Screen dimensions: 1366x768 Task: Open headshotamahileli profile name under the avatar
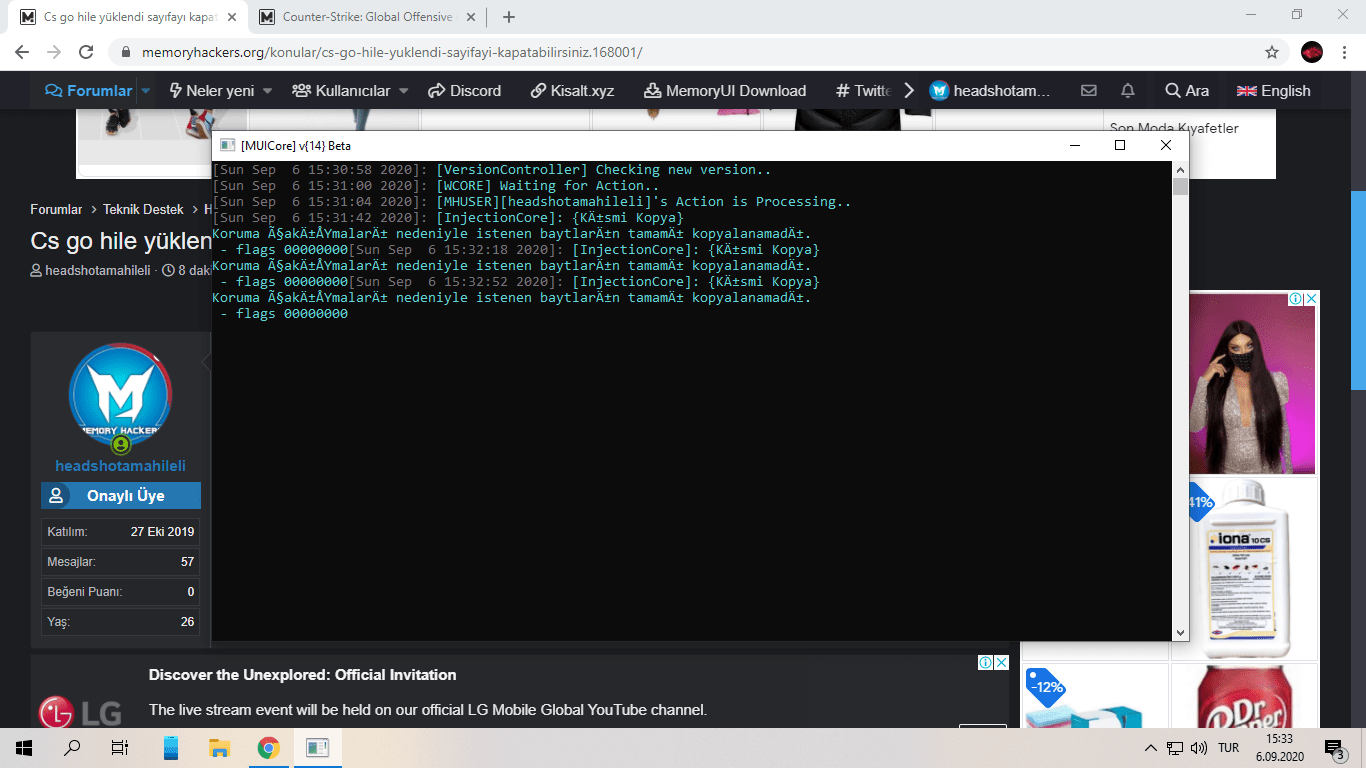120,466
